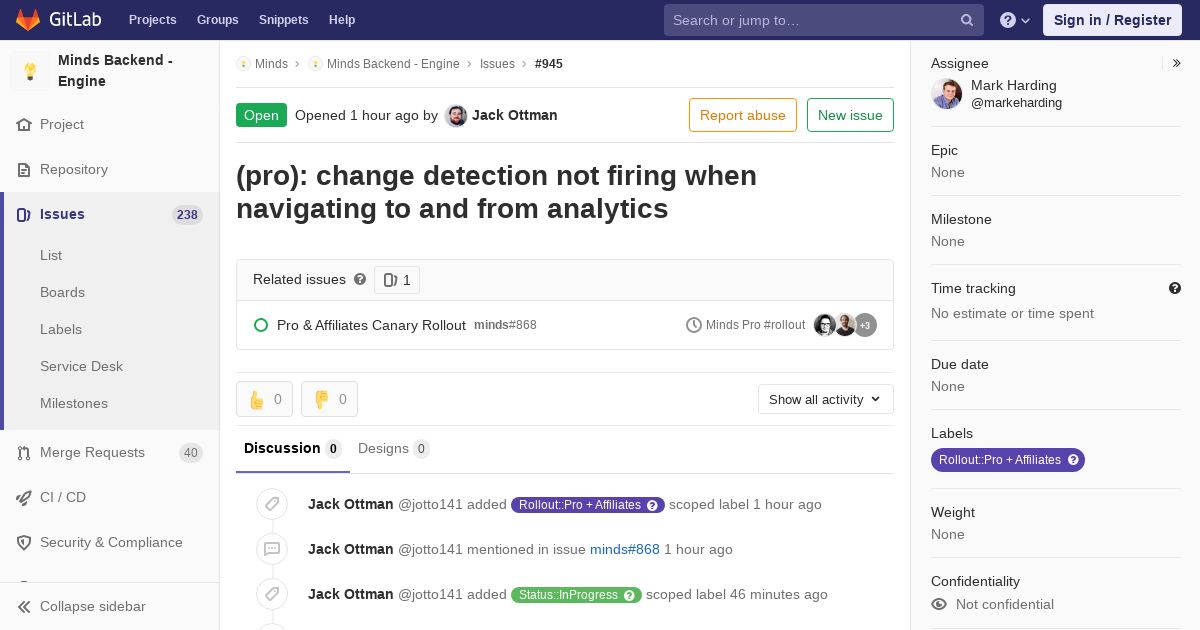Click the comment icon on mentioned activity entry
1200x630 pixels.
(272, 549)
